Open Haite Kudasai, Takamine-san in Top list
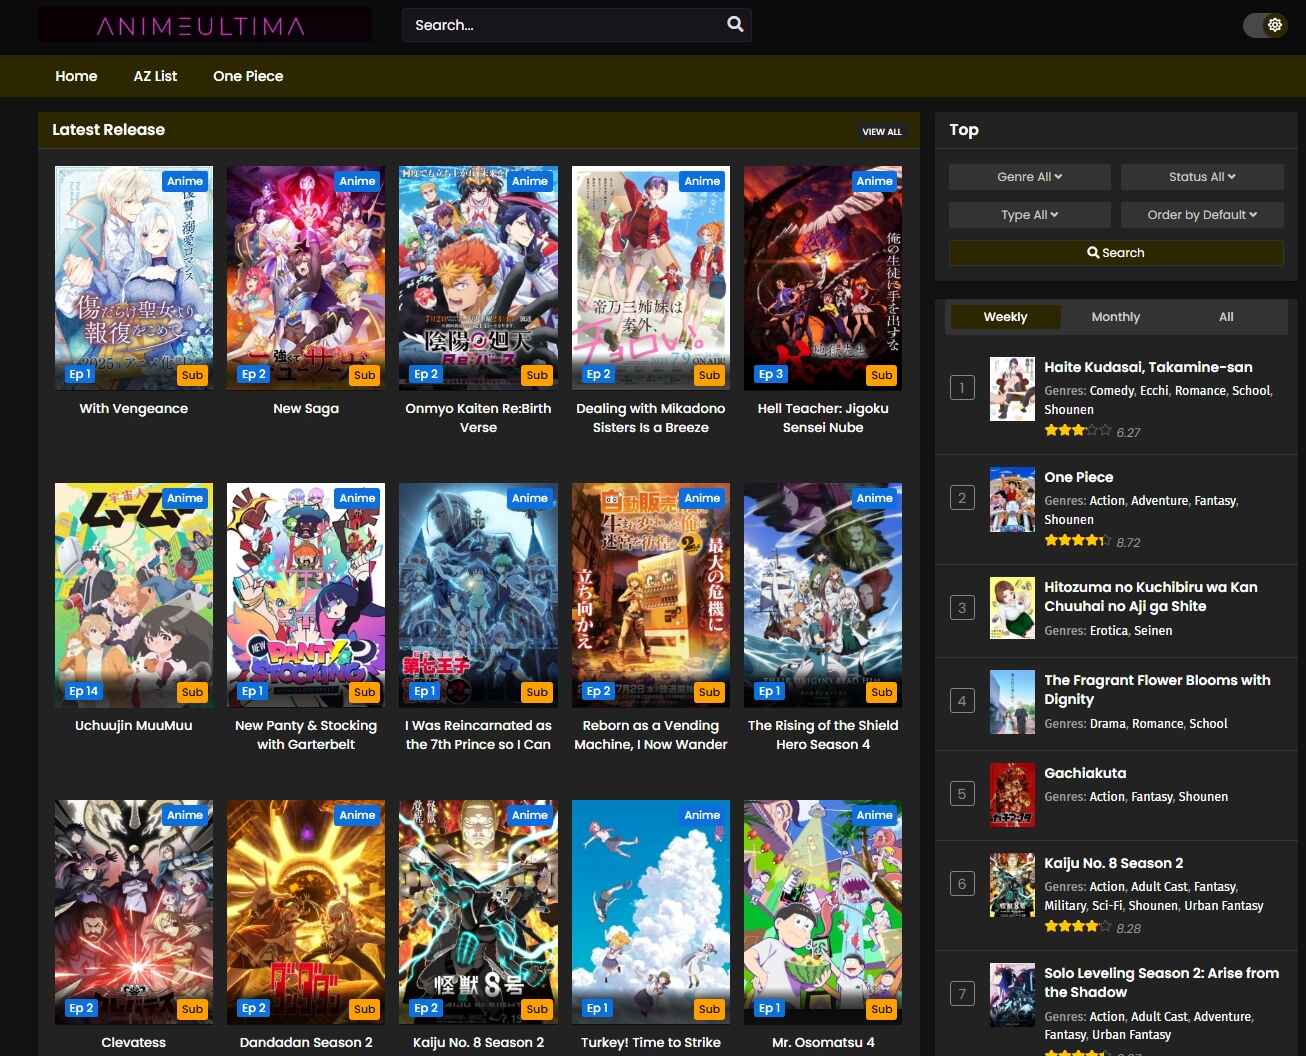The width and height of the screenshot is (1306, 1056). (1148, 367)
